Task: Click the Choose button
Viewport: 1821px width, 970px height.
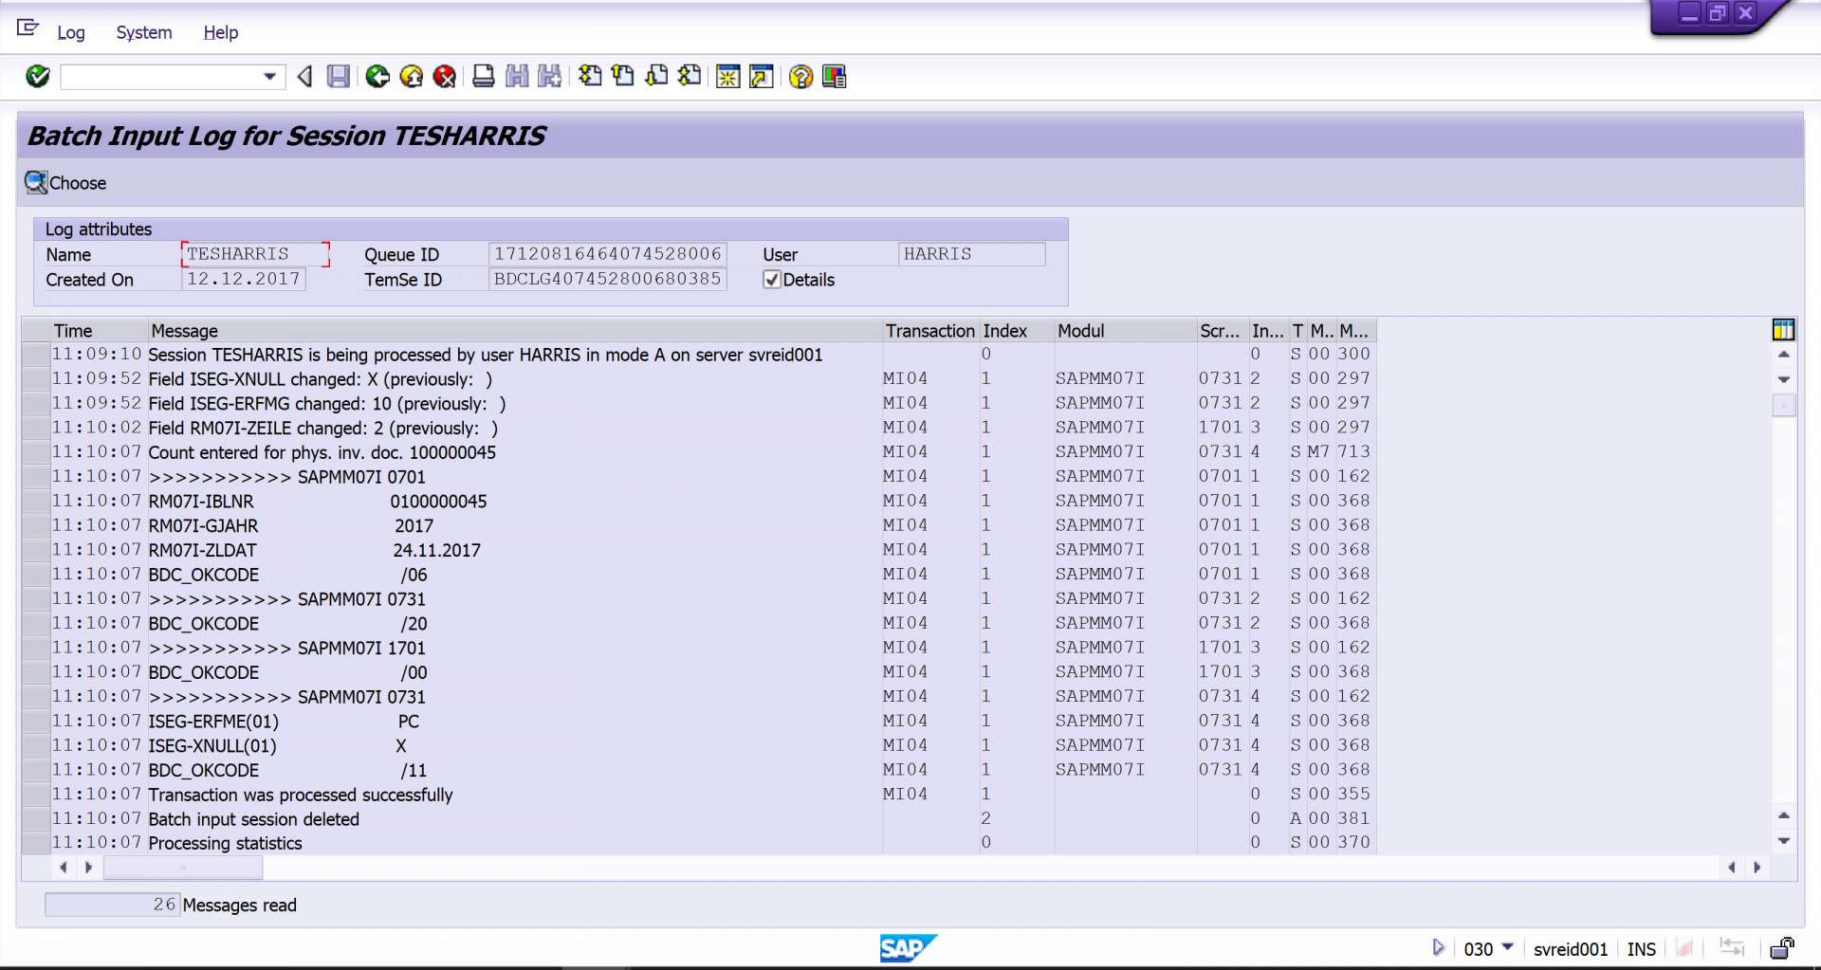Action: click(x=66, y=183)
